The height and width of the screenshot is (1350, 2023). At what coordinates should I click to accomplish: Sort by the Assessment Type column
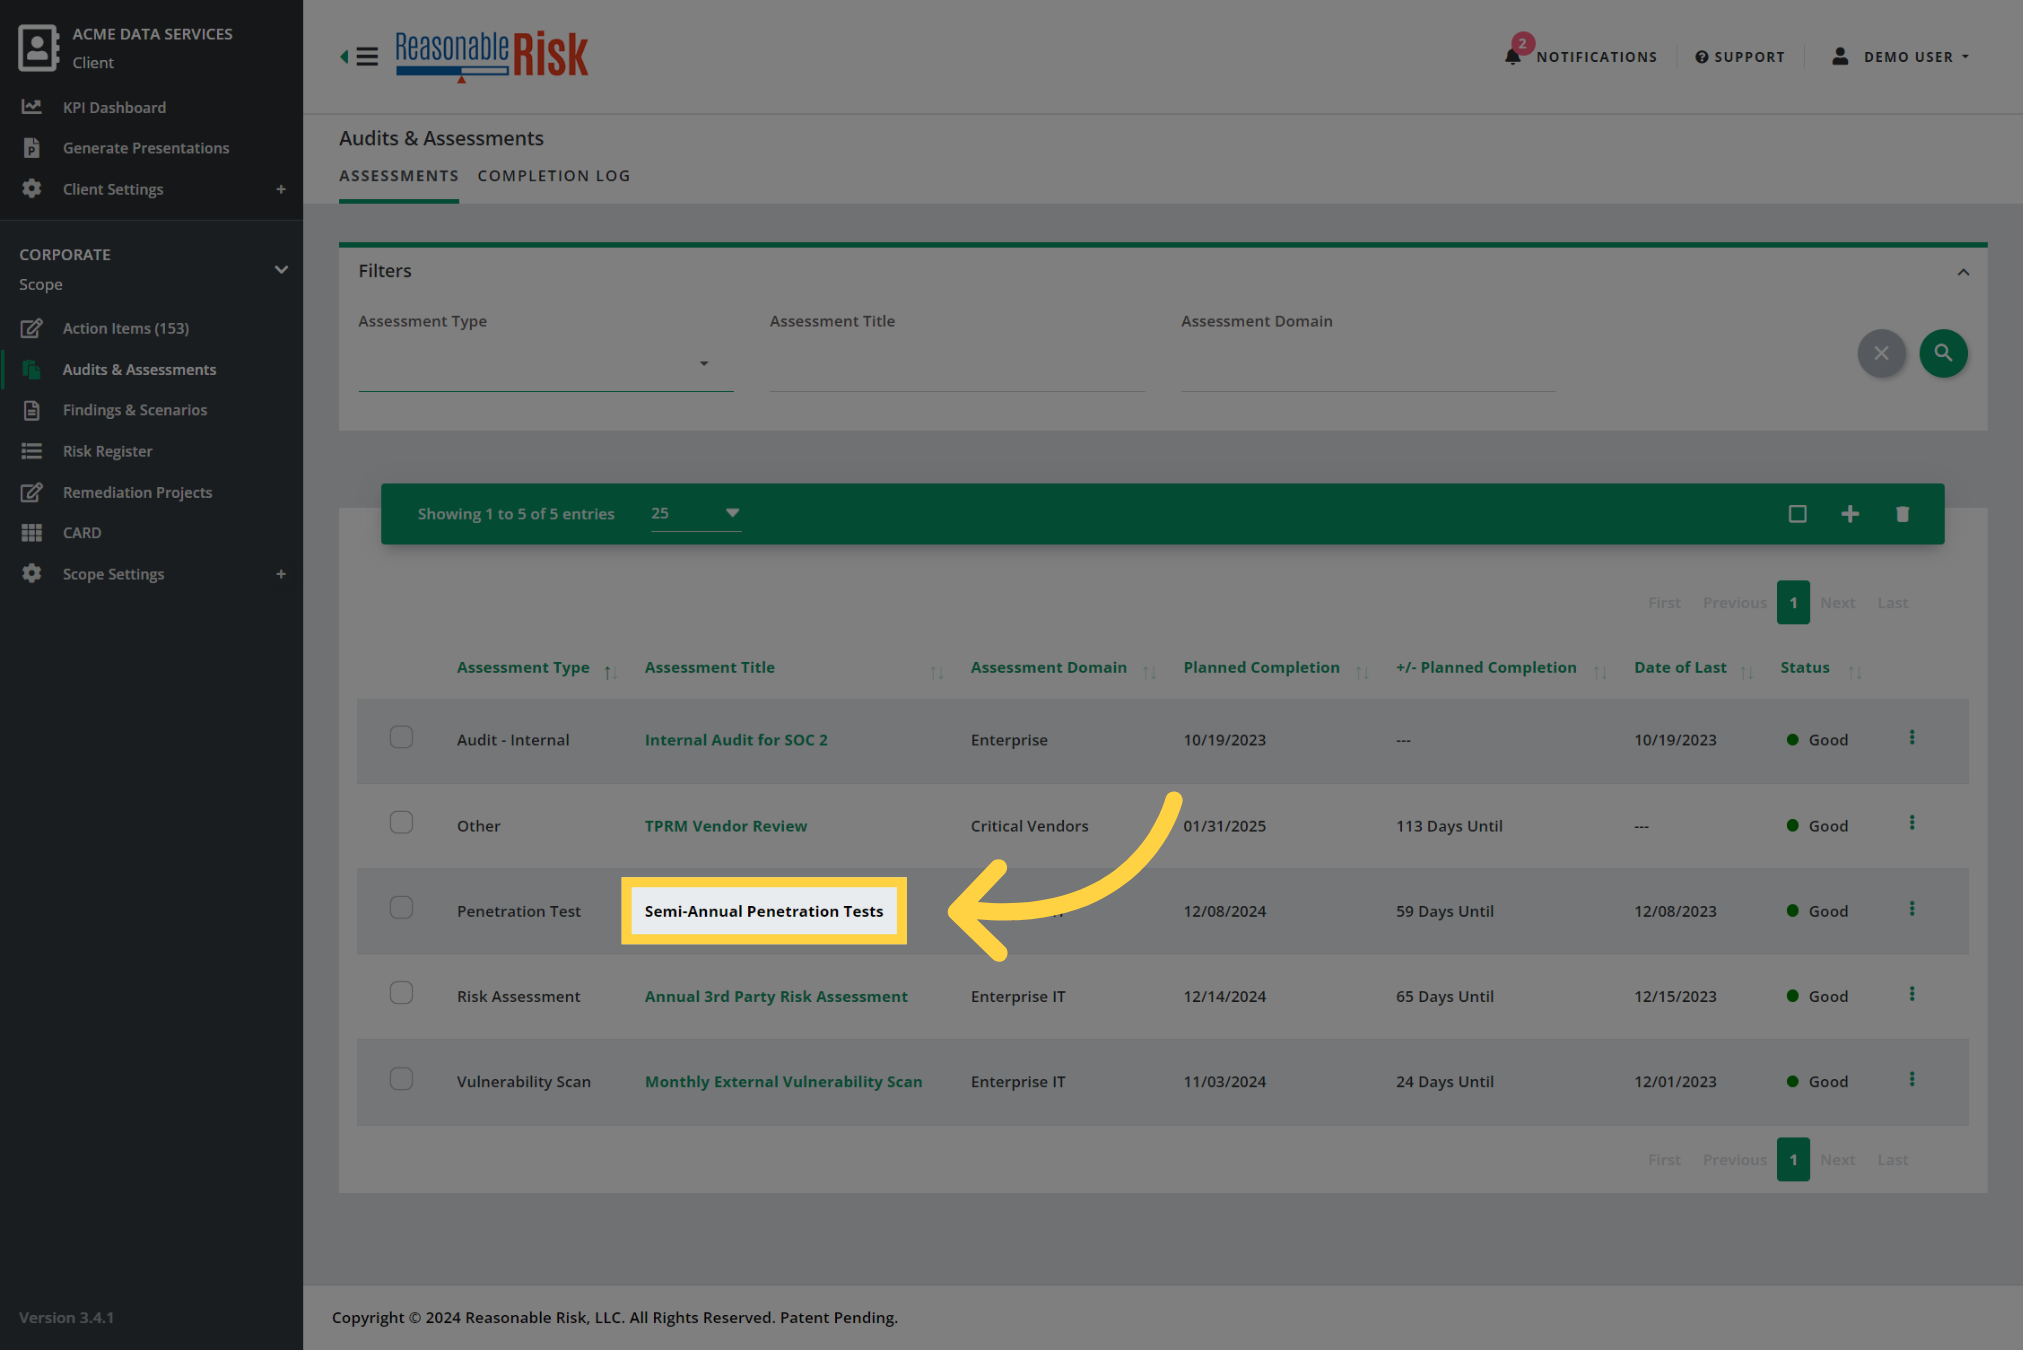click(523, 668)
